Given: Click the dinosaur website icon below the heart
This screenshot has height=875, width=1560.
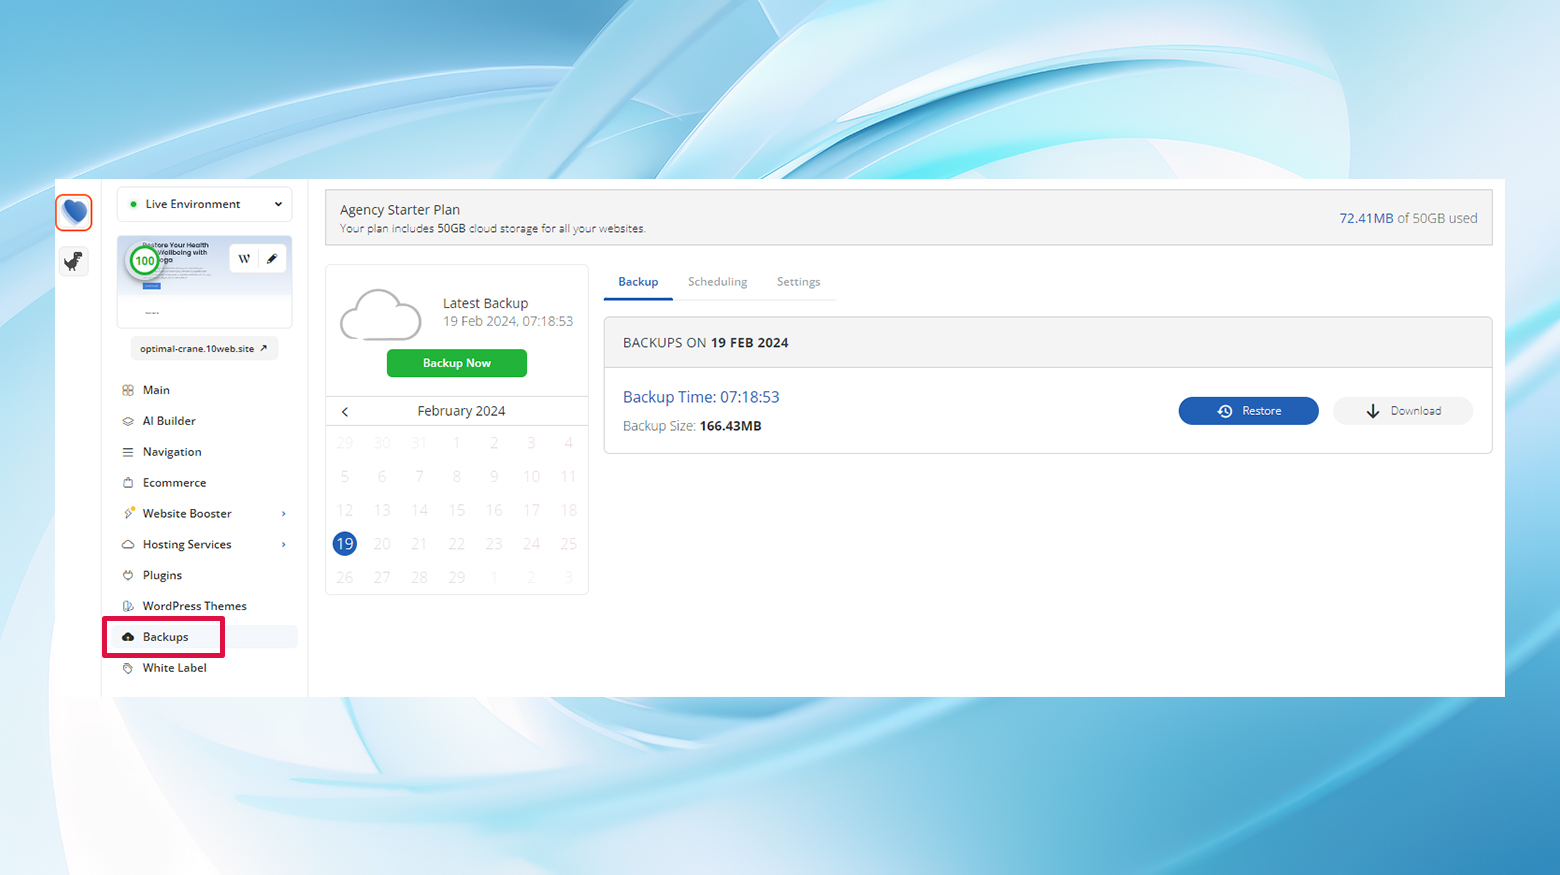Looking at the screenshot, I should pyautogui.click(x=73, y=261).
